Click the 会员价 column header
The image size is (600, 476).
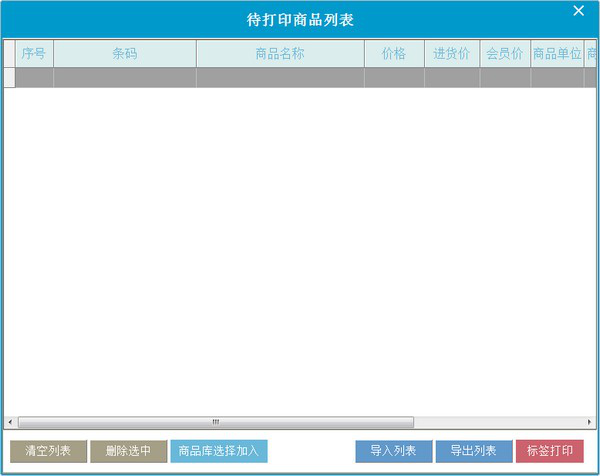505,54
